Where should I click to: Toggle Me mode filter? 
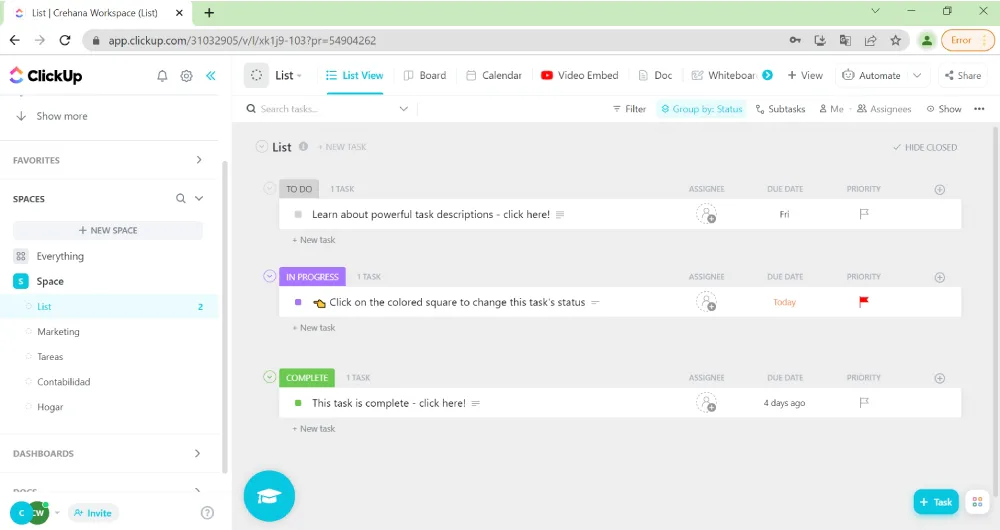(832, 109)
